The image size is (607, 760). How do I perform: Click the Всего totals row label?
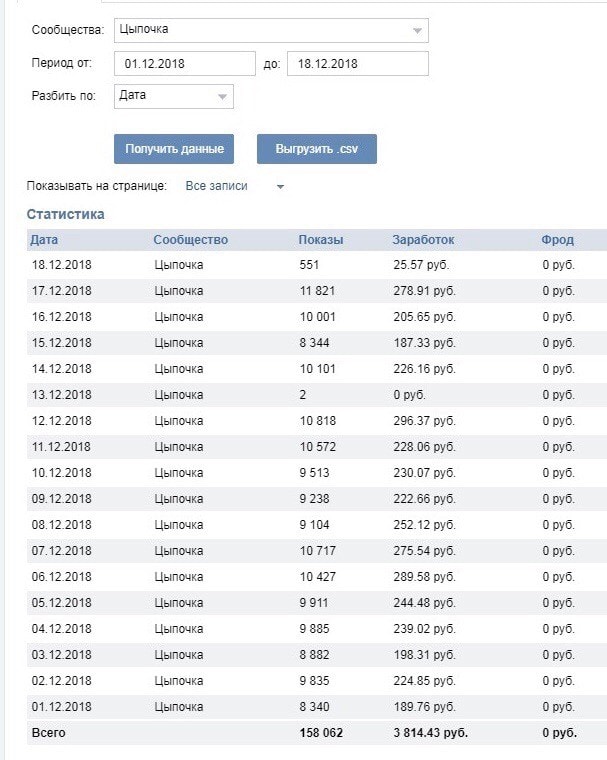48,733
